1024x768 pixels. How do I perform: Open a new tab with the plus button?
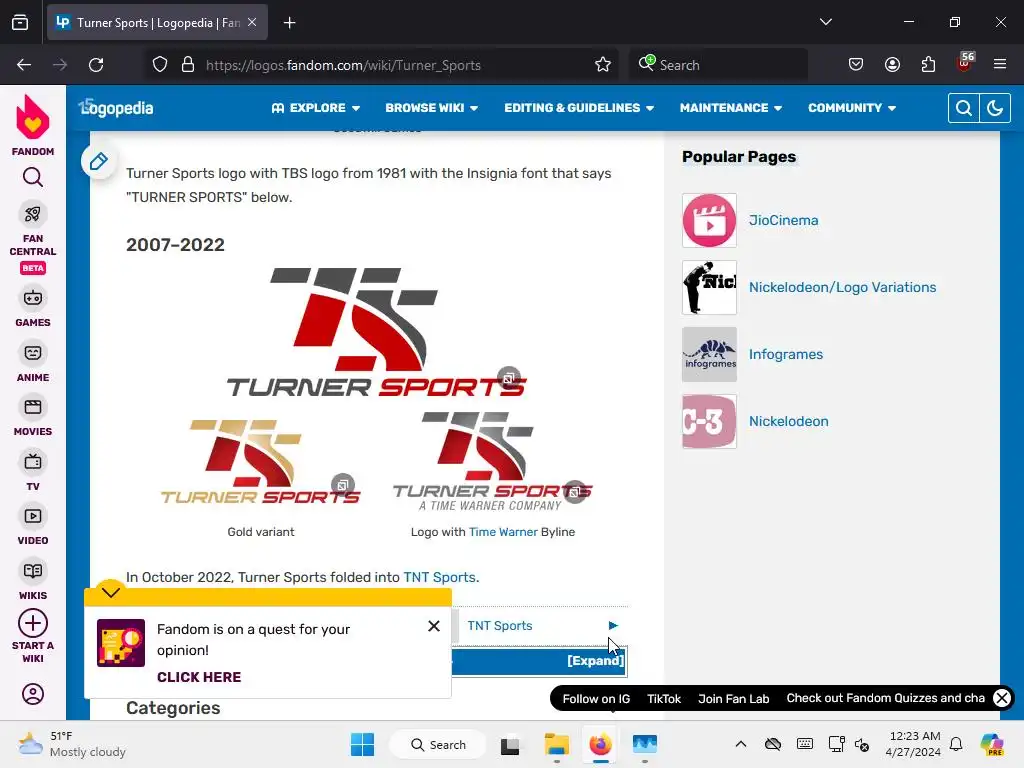coord(289,23)
